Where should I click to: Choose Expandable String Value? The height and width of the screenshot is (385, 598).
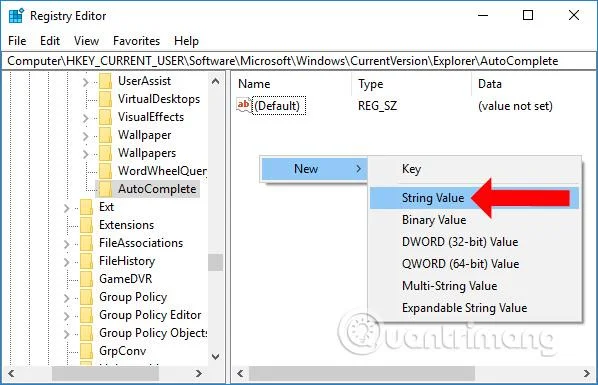click(x=474, y=308)
